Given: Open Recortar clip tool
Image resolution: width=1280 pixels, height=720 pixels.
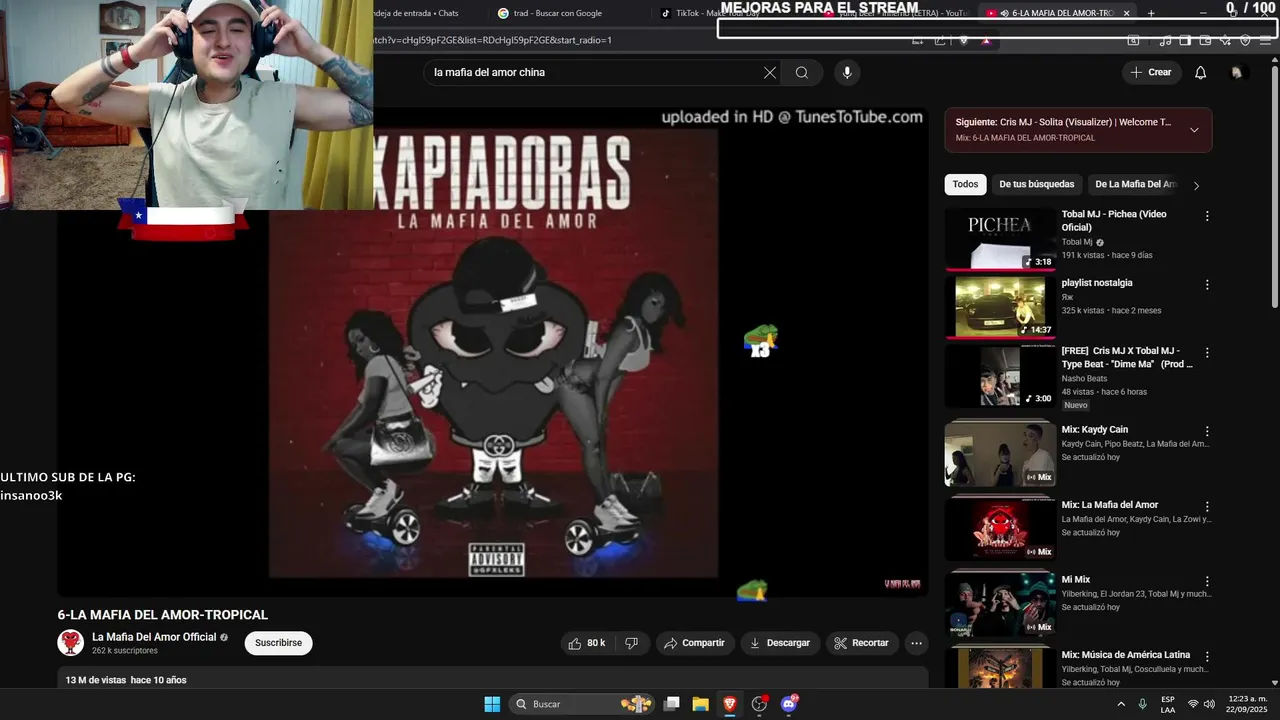Looking at the screenshot, I should [862, 643].
